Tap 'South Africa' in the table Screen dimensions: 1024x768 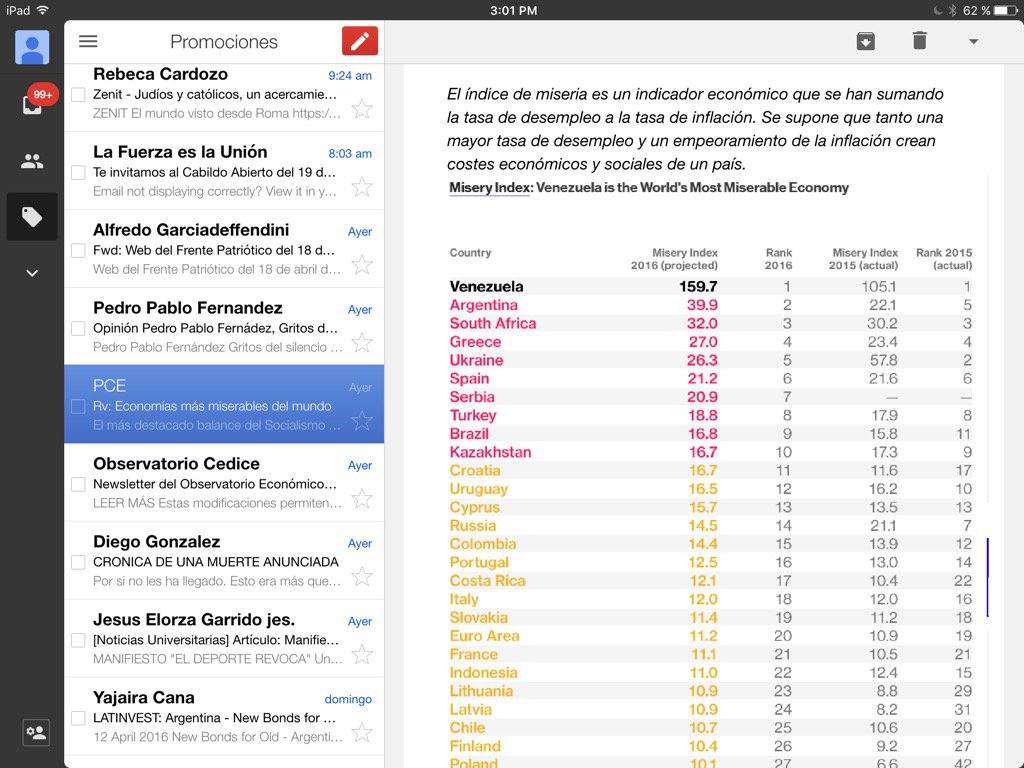tap(492, 323)
